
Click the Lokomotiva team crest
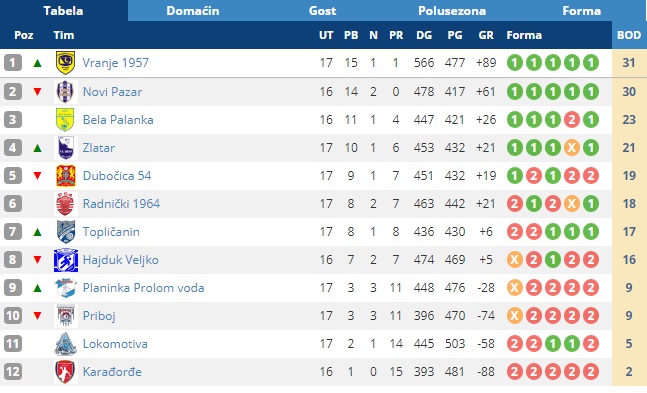pos(65,344)
